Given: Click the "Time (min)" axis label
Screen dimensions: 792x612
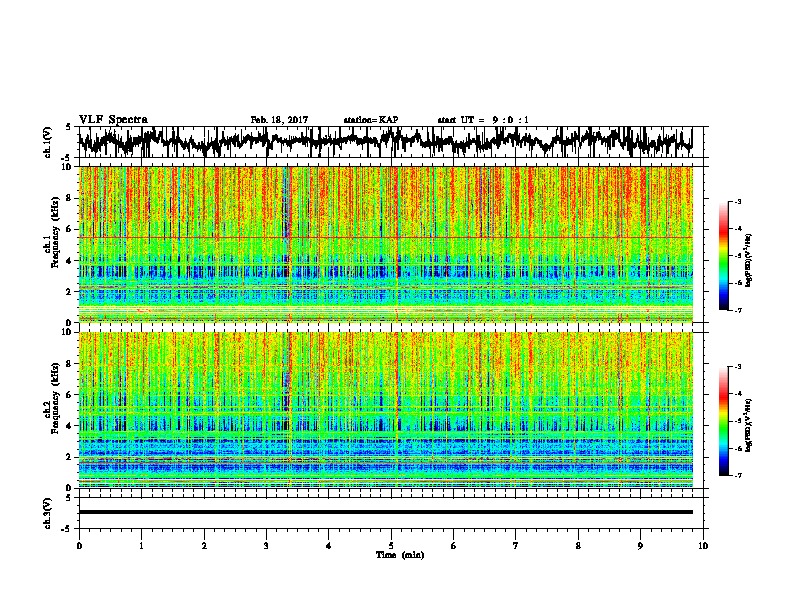Looking at the screenshot, I should (400, 555).
